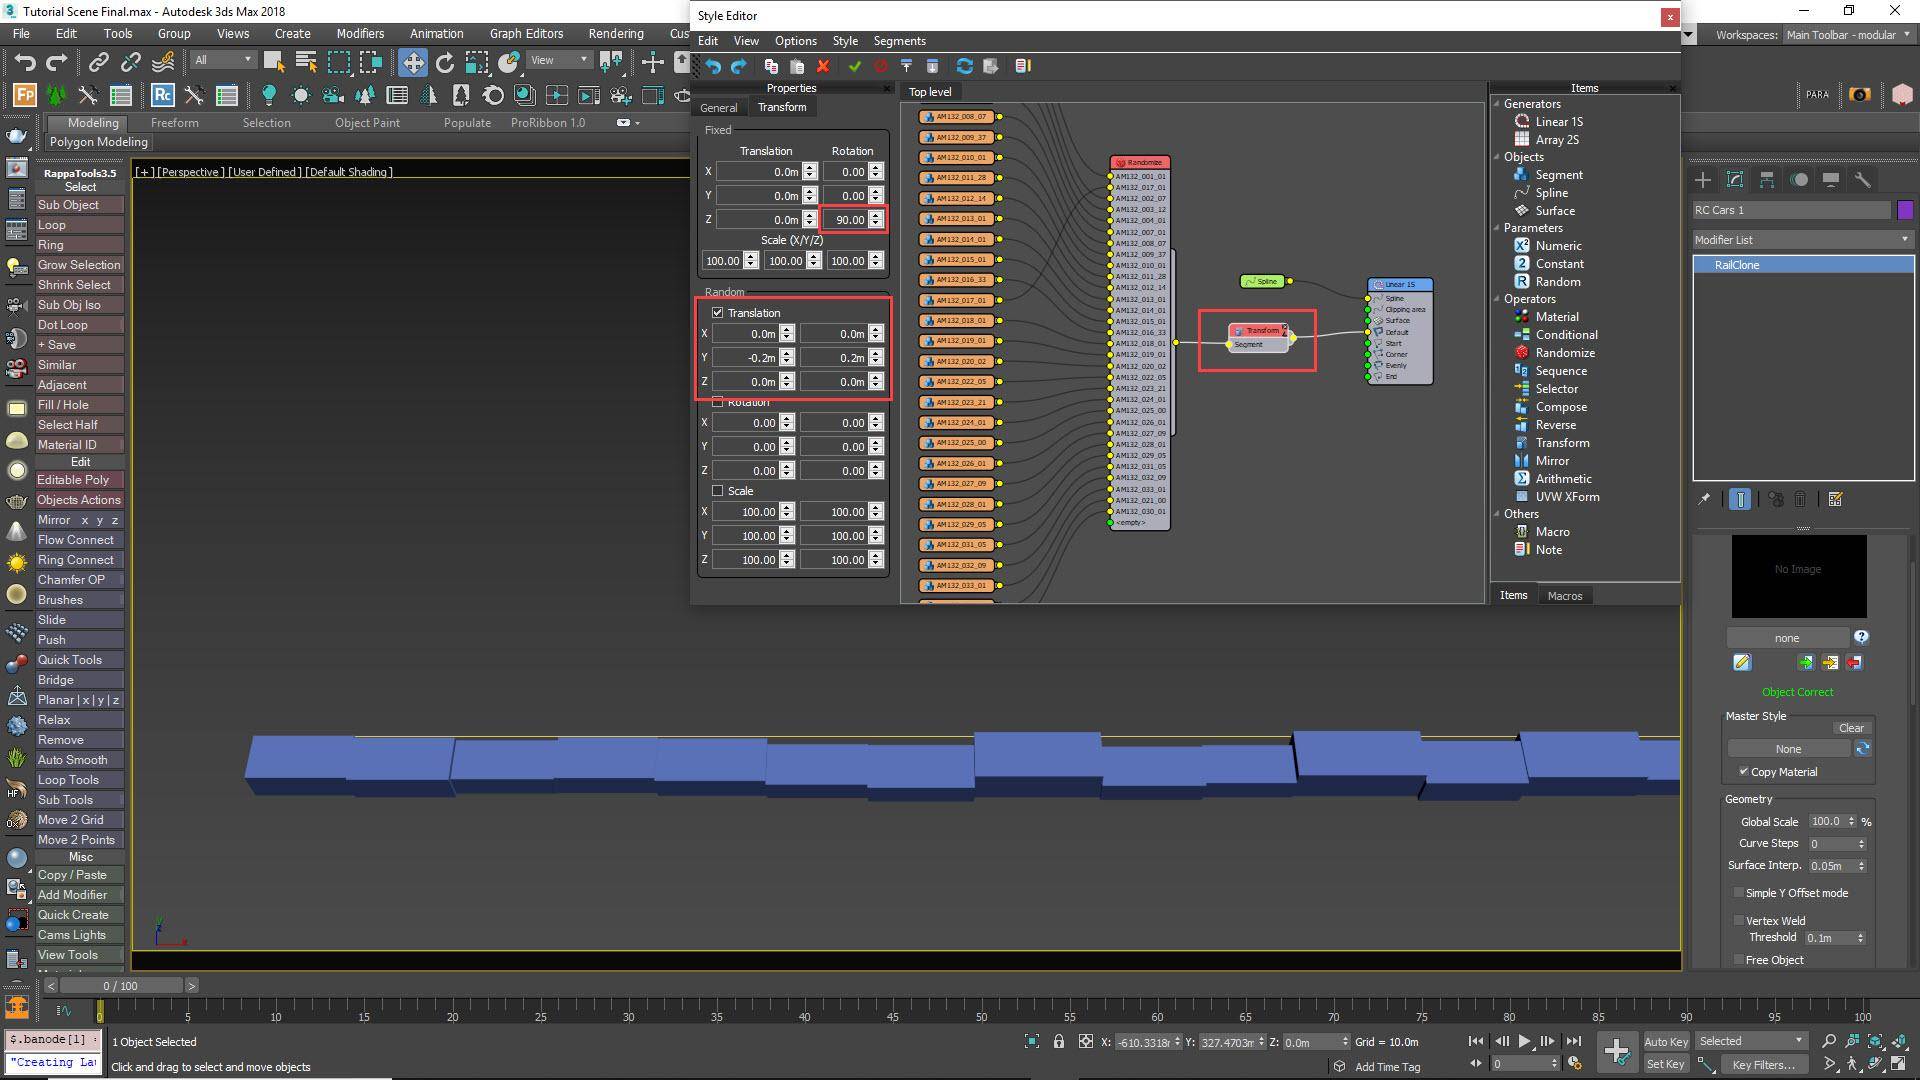
Task: Collapse the Generators group in Items panel
Action: coord(1497,103)
